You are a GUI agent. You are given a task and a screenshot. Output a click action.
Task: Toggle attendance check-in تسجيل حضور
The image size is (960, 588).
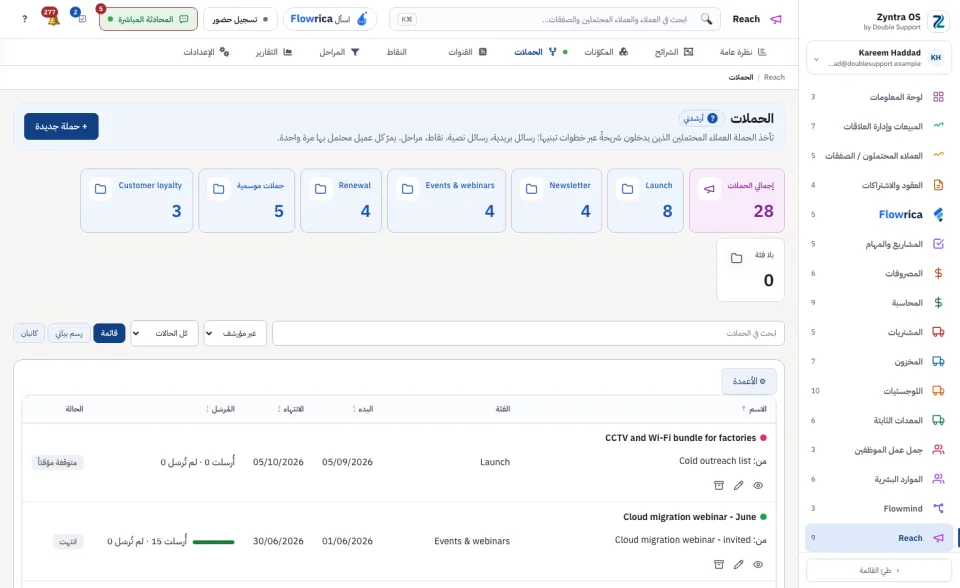pyautogui.click(x=240, y=19)
